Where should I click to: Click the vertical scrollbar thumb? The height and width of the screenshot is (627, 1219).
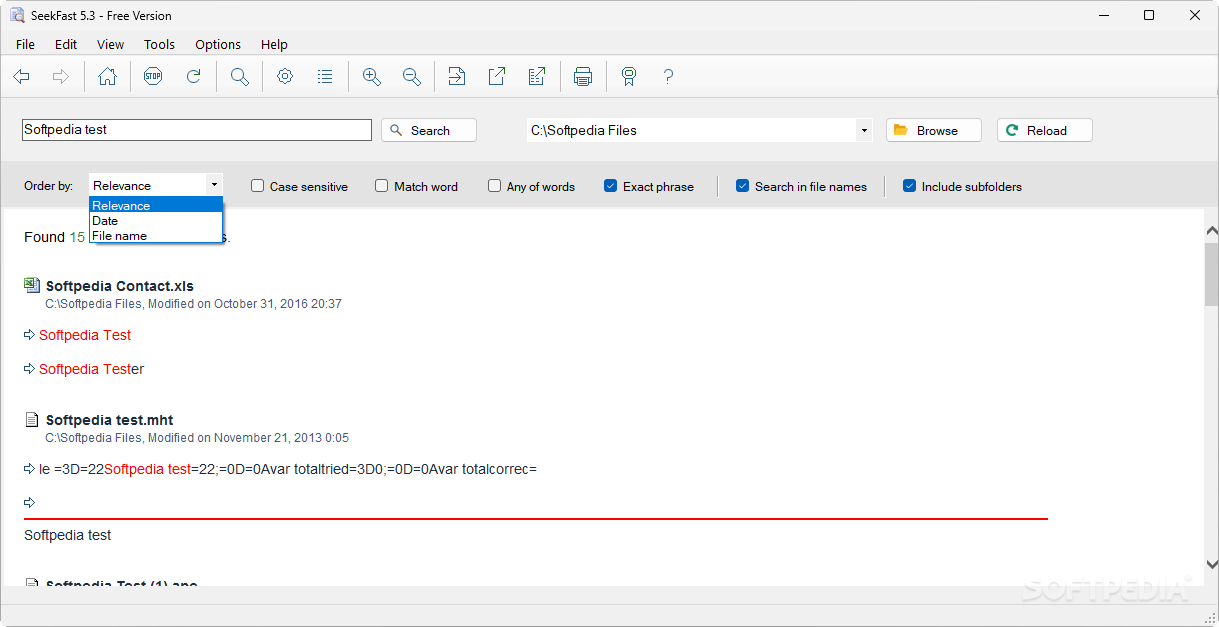[1211, 273]
